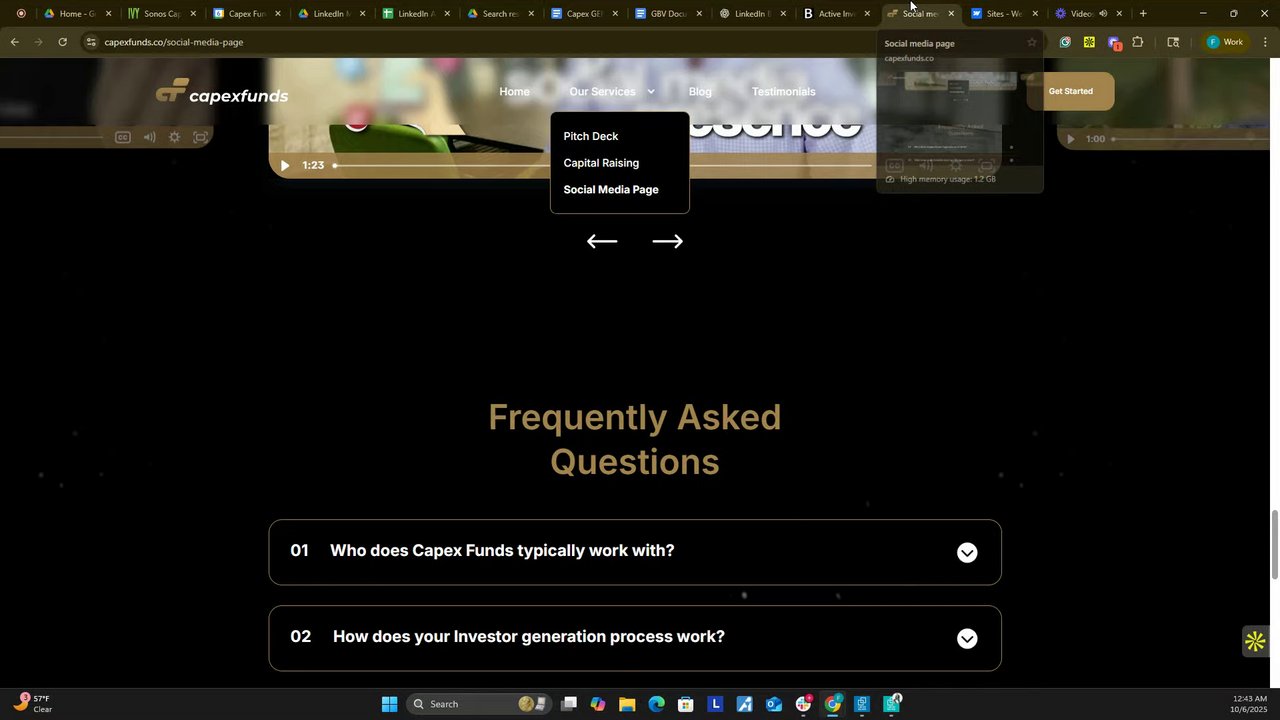Select Social Media Page menu entry
Screen dimensions: 1280x720
(611, 190)
